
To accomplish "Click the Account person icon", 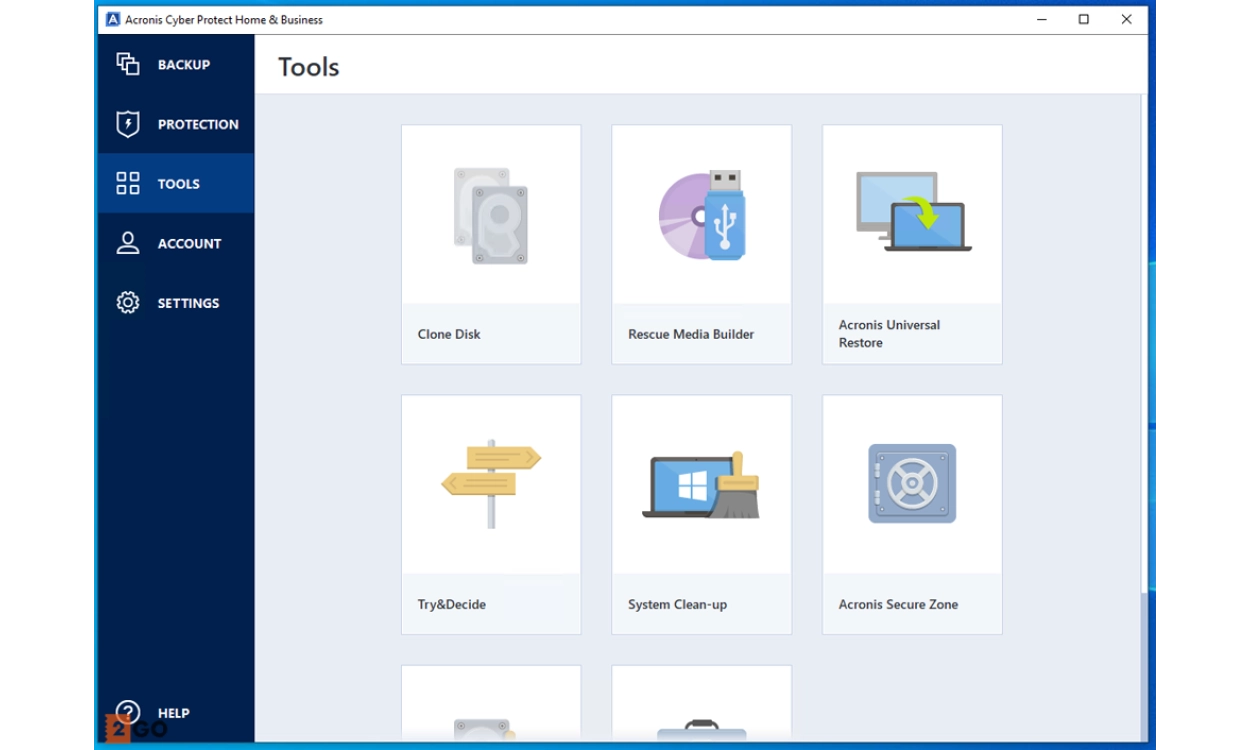I will [x=128, y=243].
